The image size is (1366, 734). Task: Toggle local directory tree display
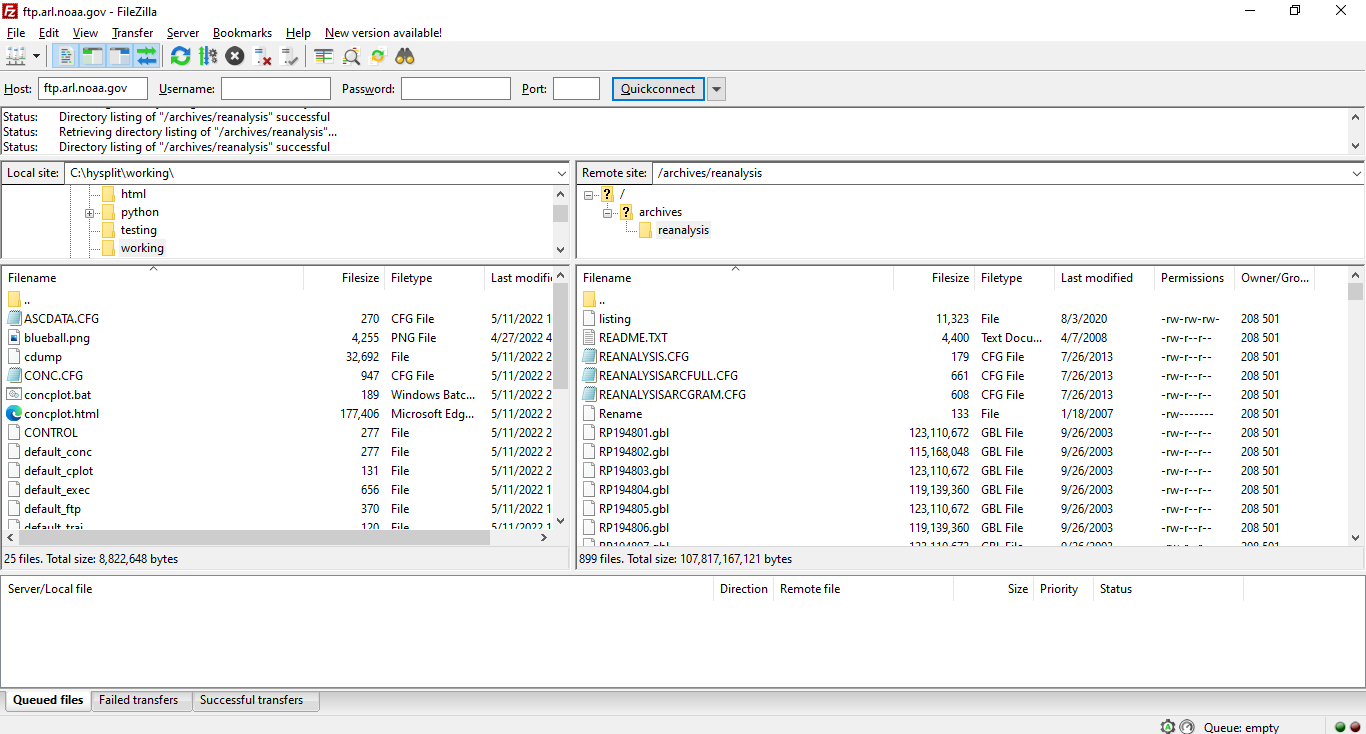92,56
